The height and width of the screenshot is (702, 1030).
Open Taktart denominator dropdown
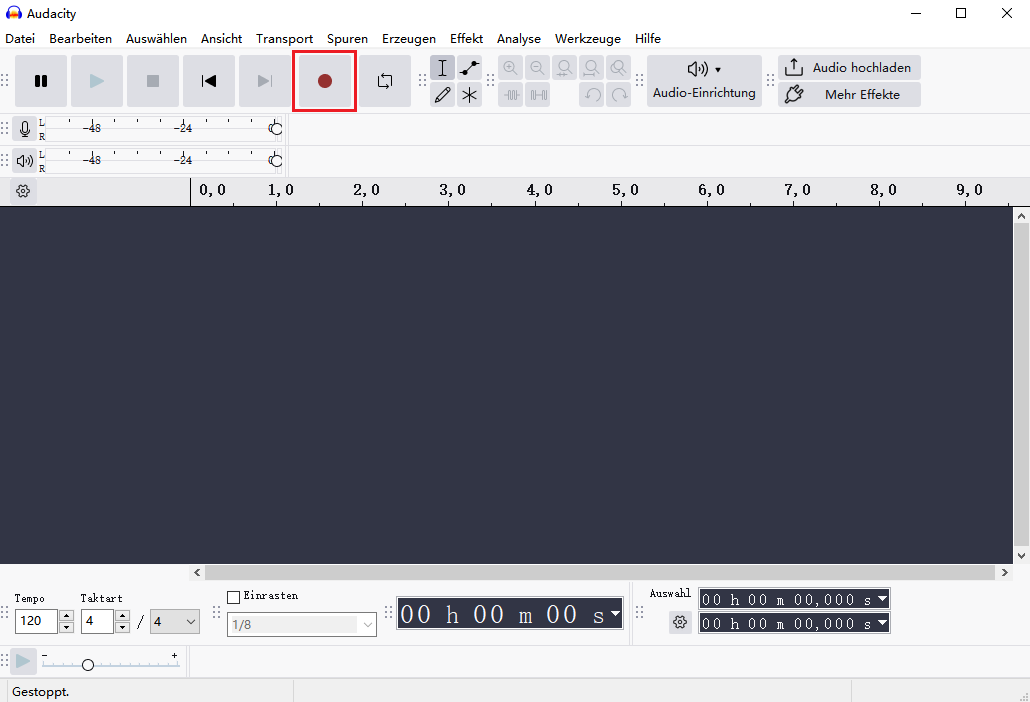[x=175, y=621]
